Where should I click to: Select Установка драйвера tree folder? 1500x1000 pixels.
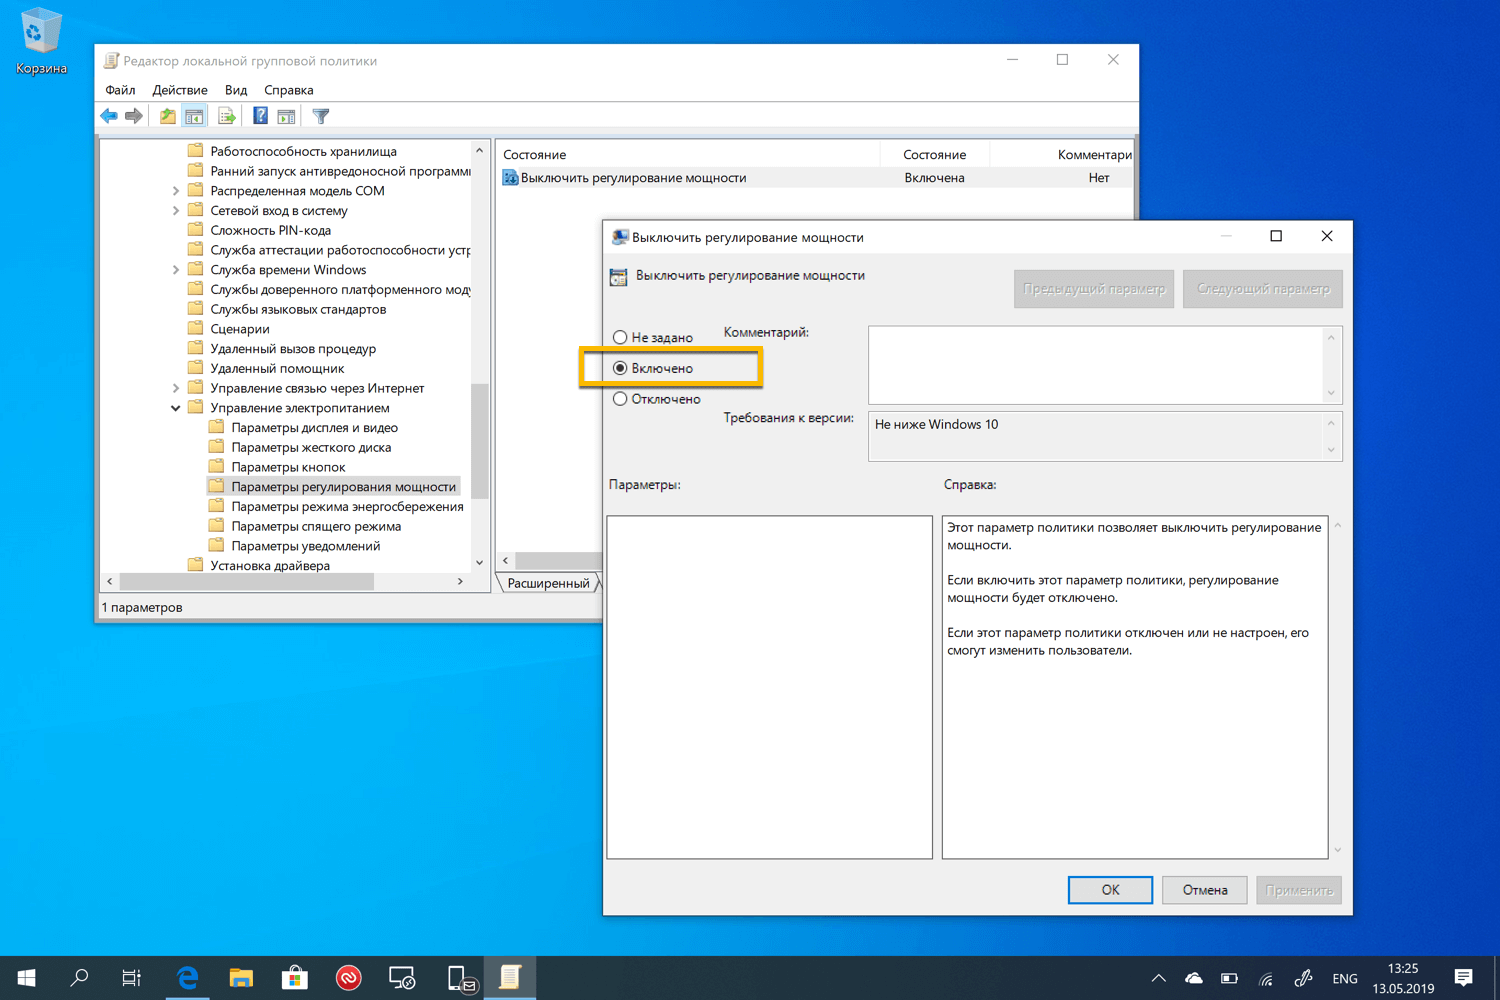tap(270, 566)
